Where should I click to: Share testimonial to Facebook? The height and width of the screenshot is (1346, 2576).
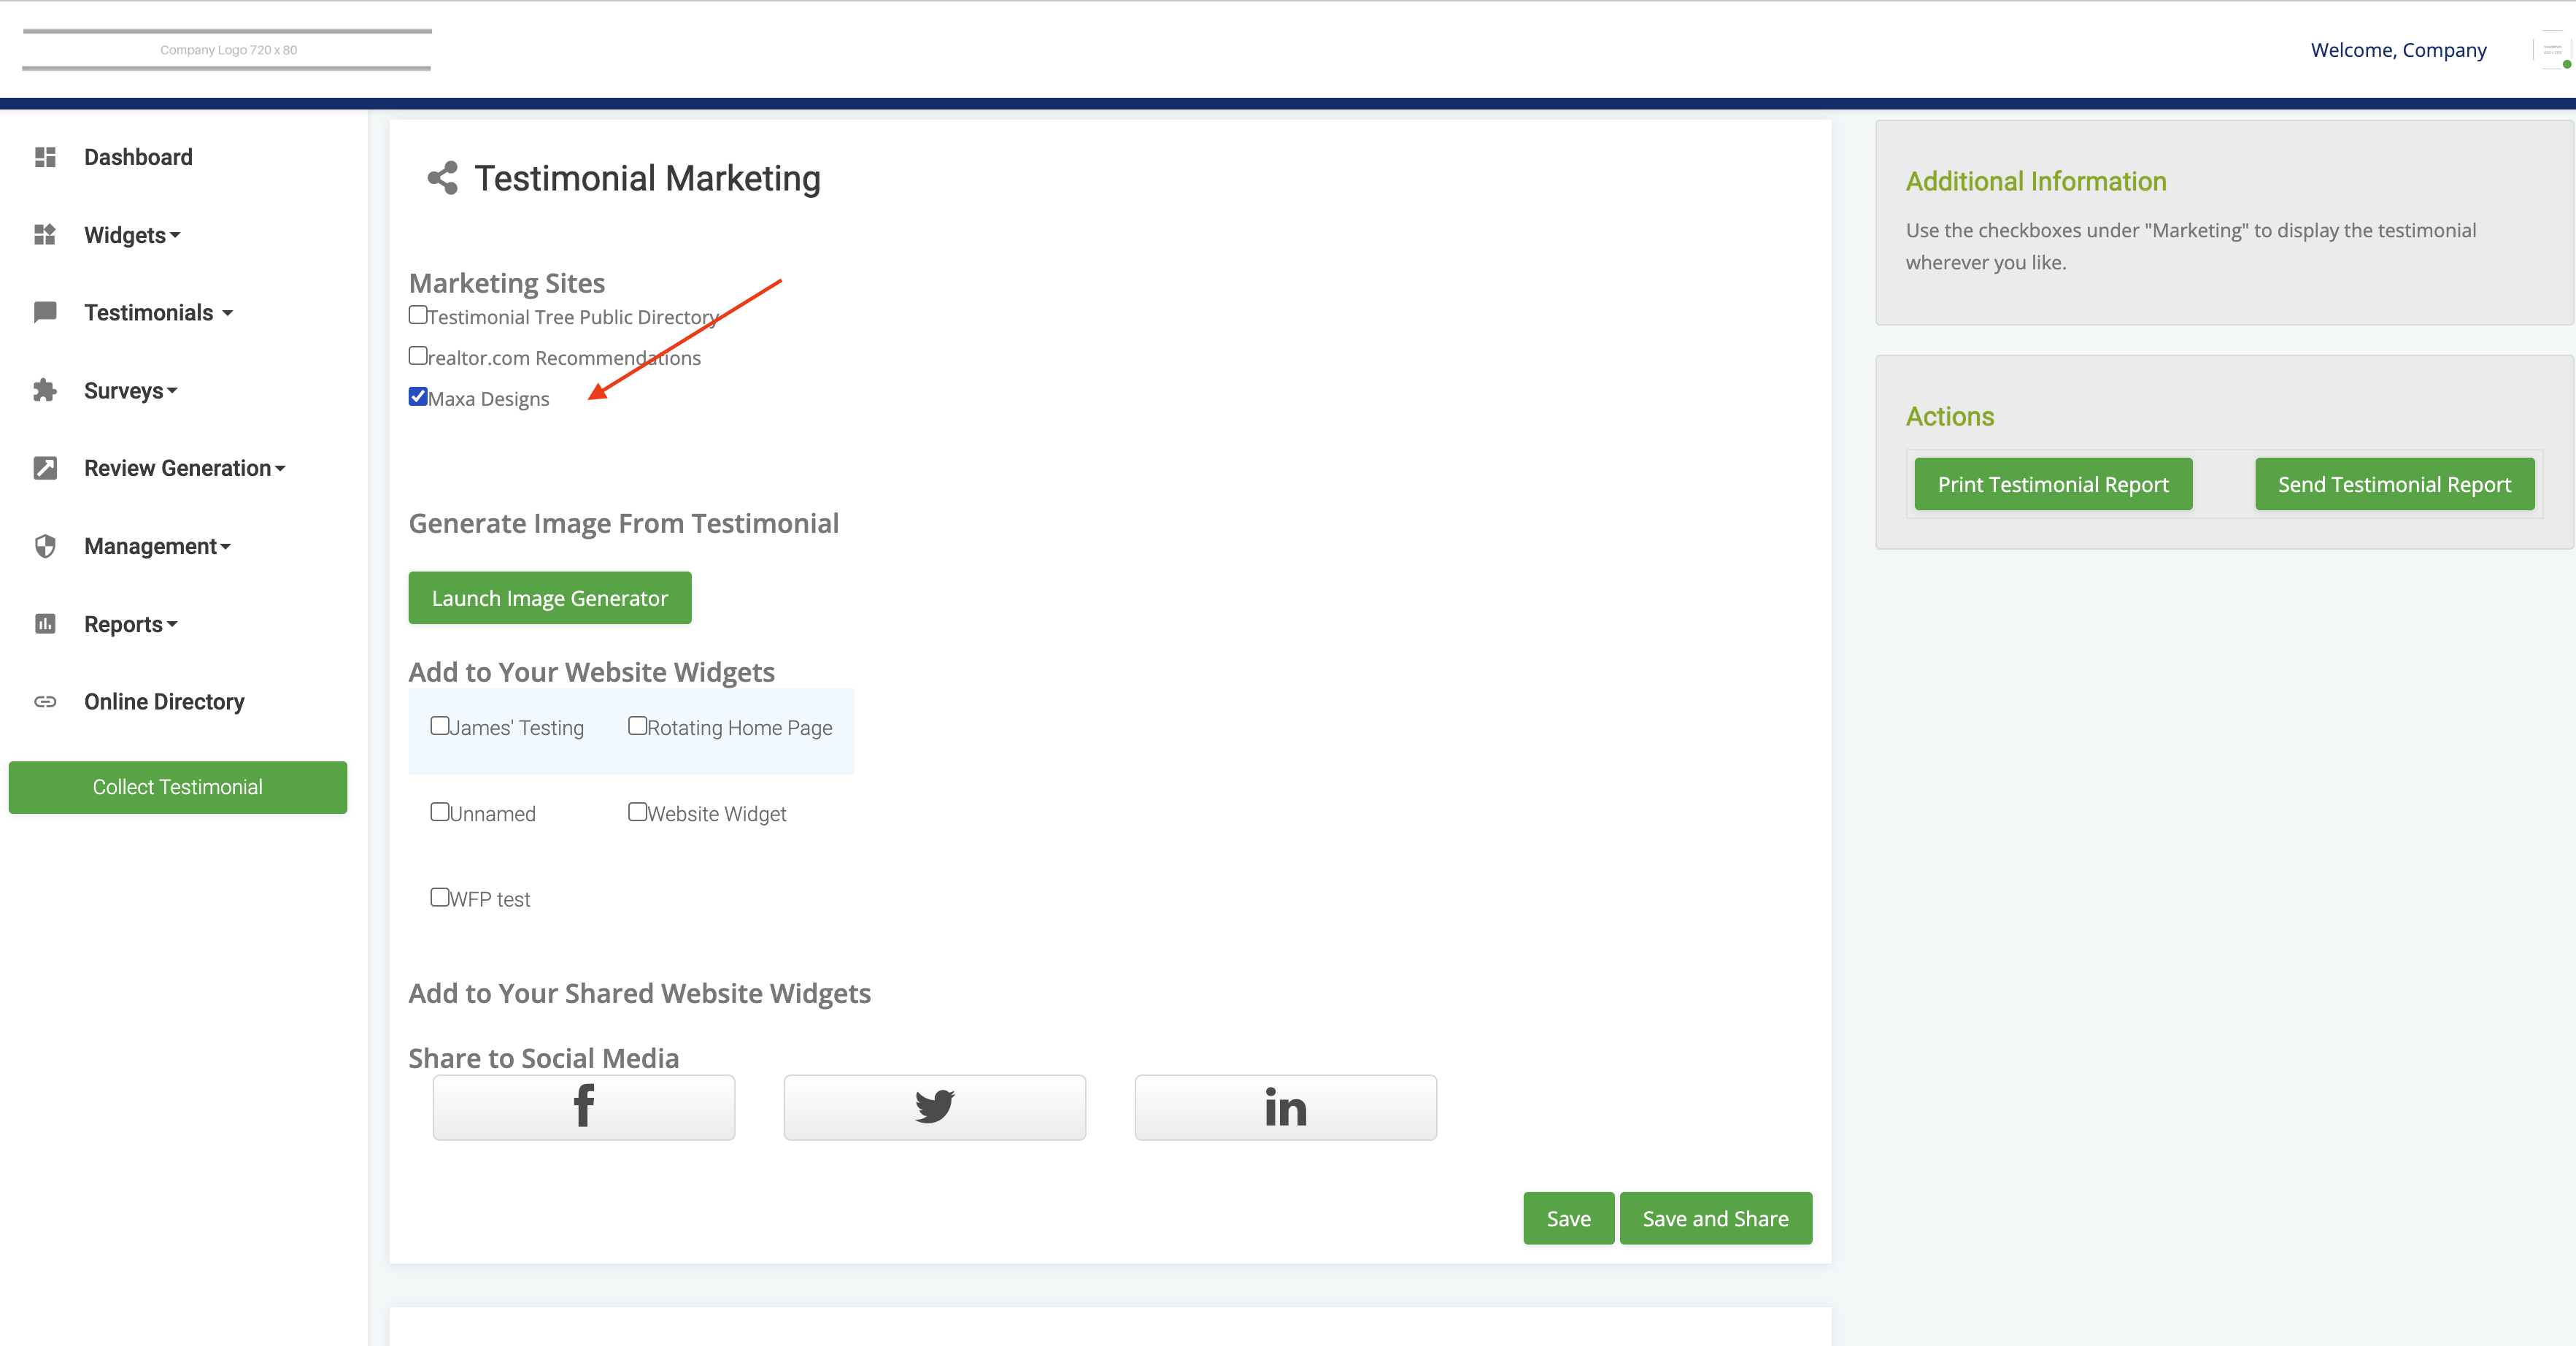pyautogui.click(x=583, y=1107)
